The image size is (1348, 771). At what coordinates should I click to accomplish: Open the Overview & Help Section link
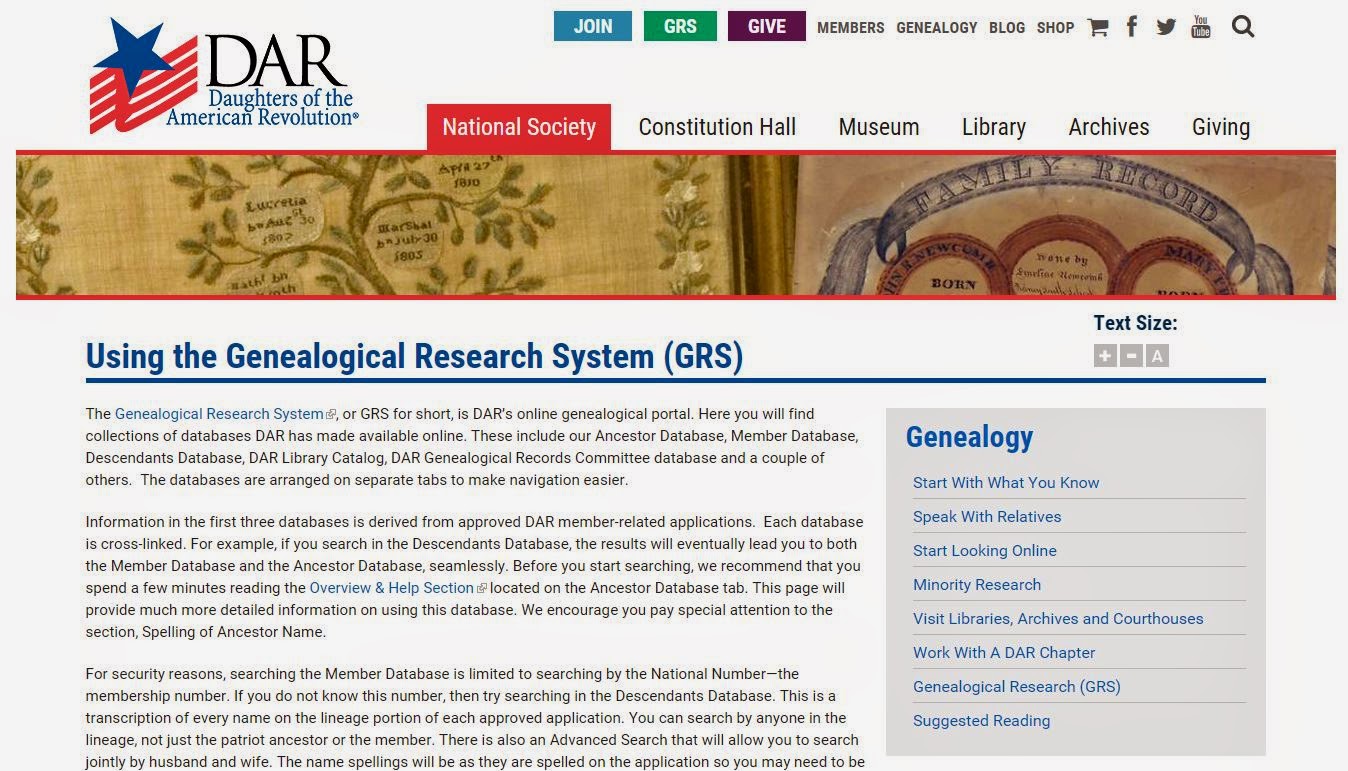(392, 588)
